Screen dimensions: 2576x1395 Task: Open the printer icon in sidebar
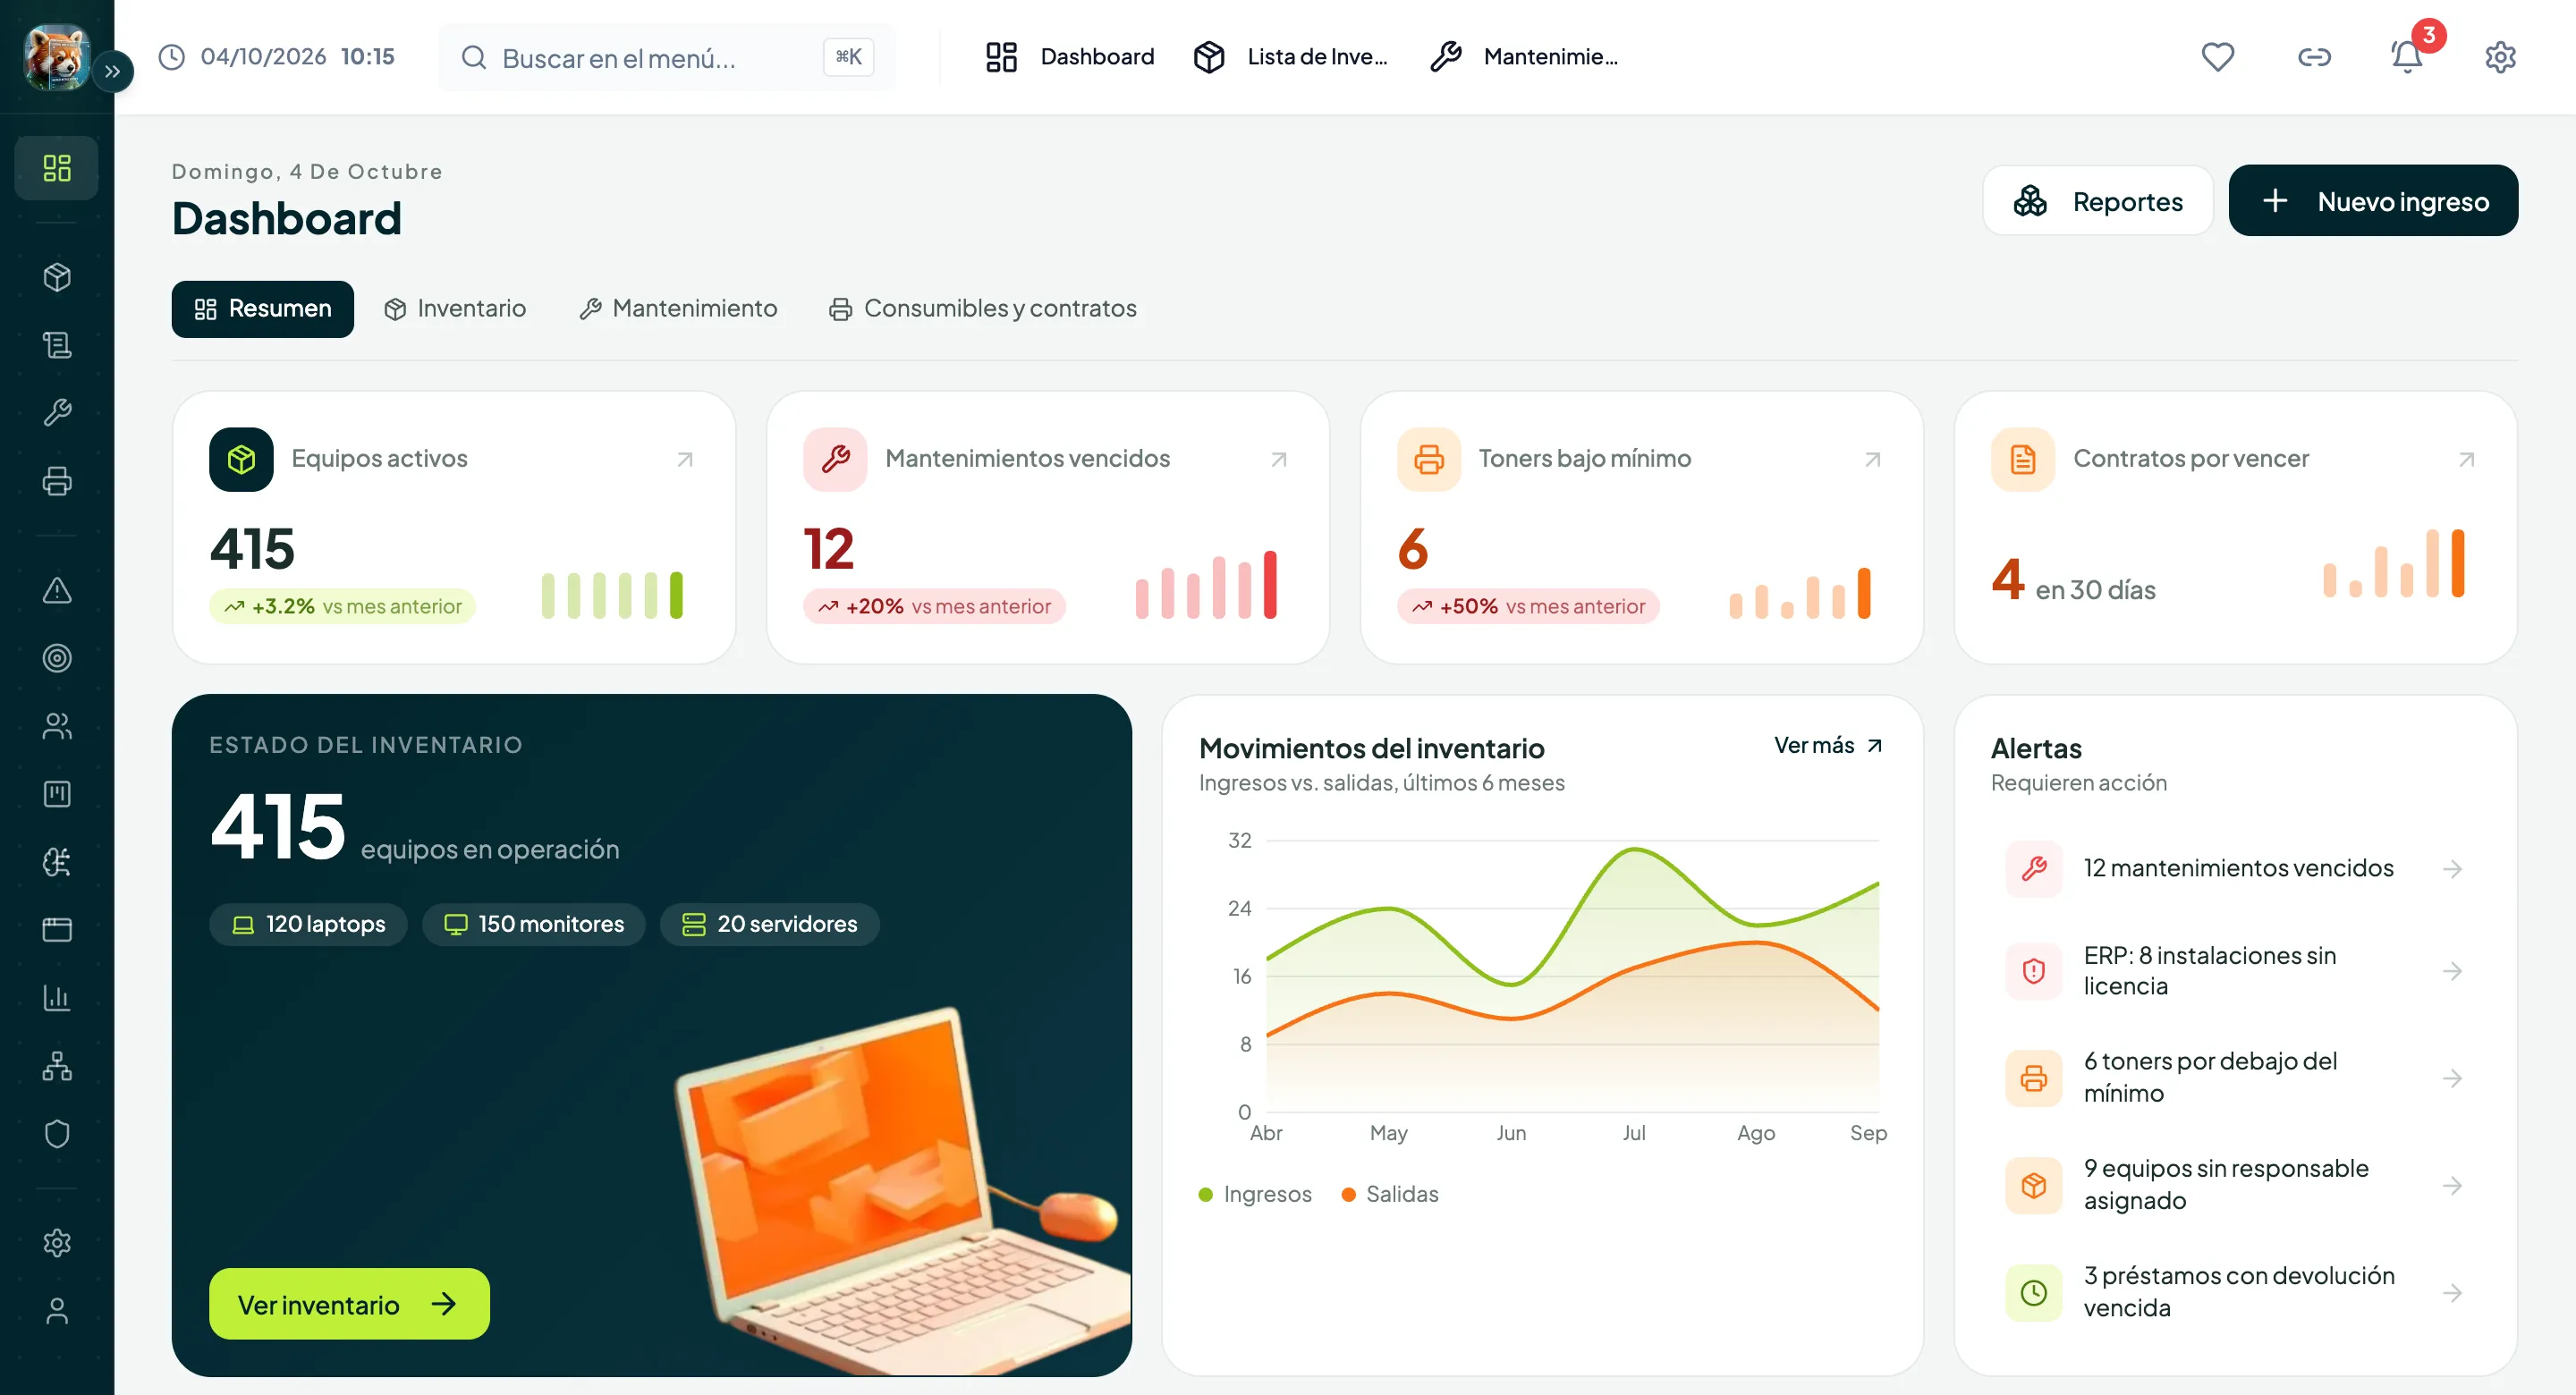[x=57, y=481]
